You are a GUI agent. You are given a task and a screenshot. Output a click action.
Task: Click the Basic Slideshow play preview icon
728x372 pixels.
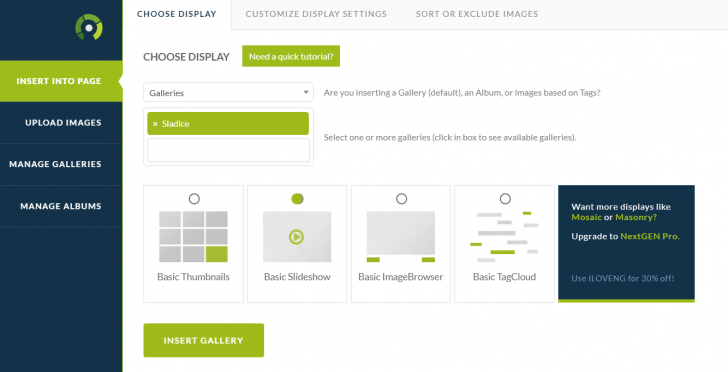(x=297, y=237)
